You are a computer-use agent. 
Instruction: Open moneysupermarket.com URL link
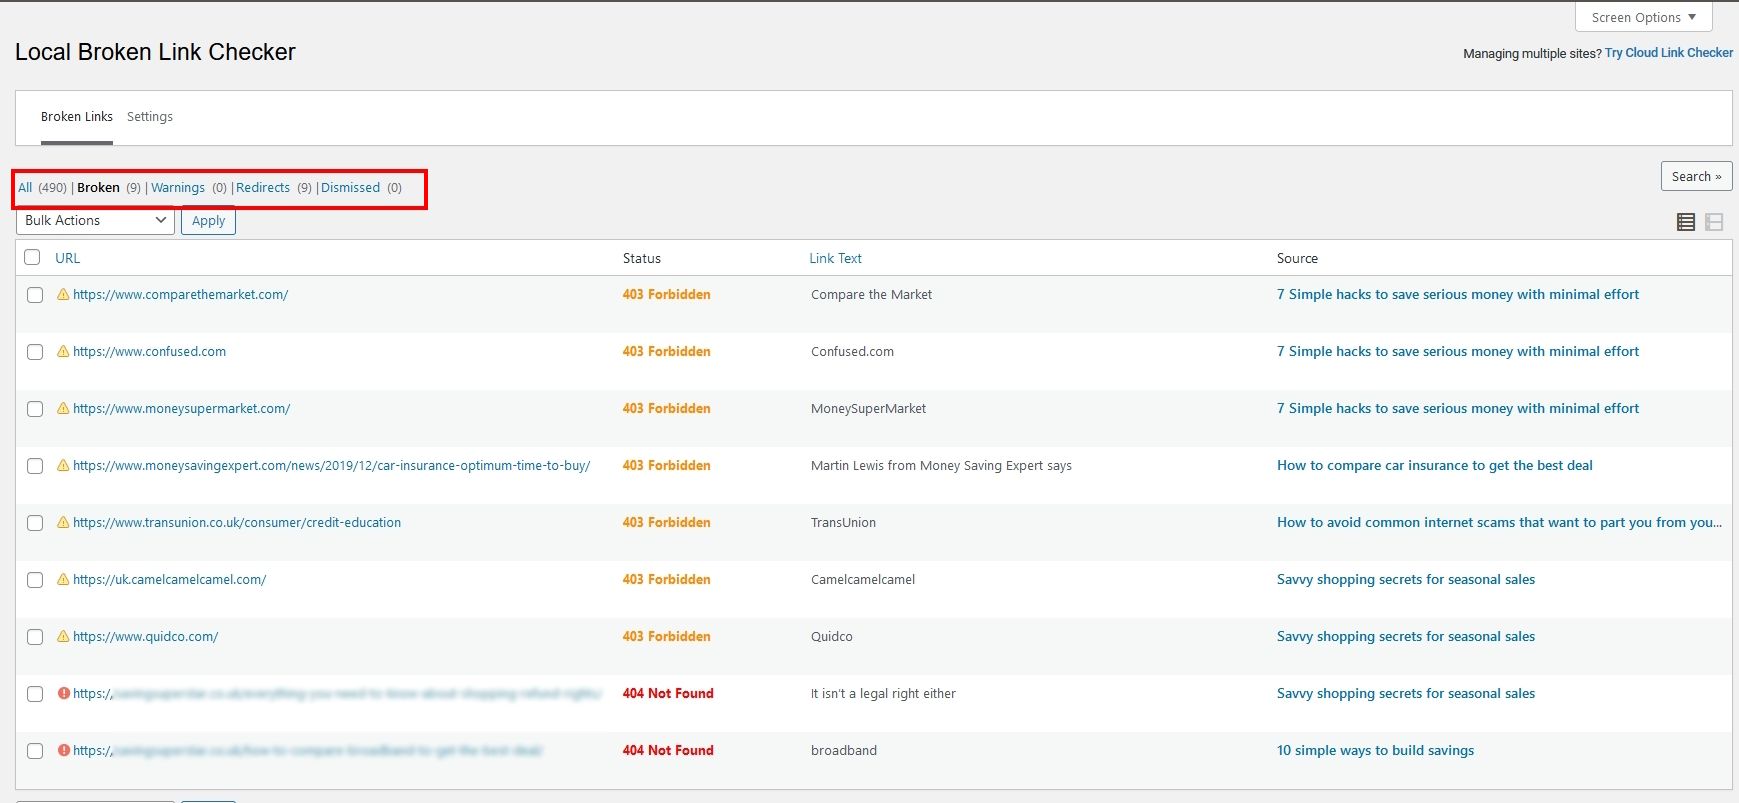[181, 409]
